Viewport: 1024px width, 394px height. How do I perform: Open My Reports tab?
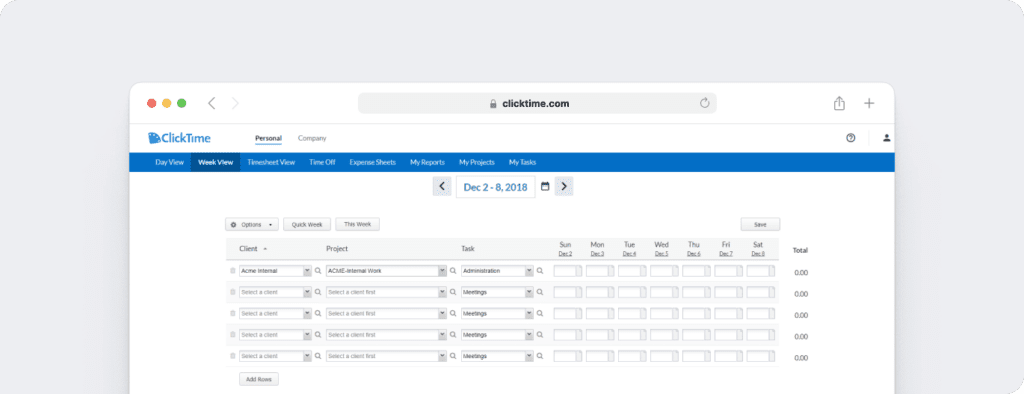click(x=427, y=162)
